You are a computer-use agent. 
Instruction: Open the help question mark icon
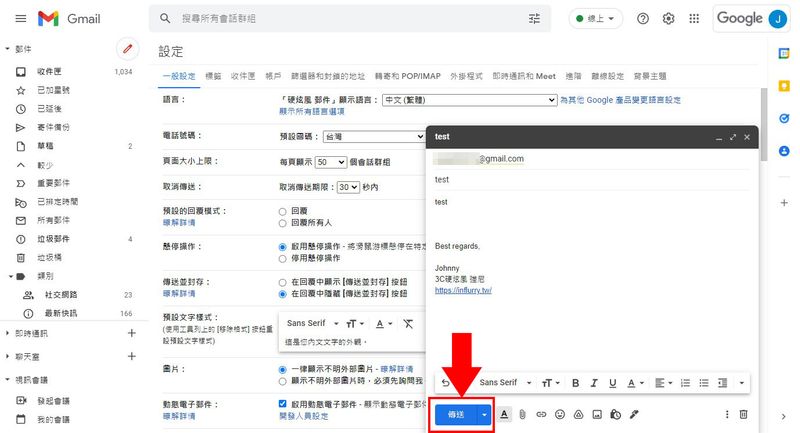click(x=643, y=19)
